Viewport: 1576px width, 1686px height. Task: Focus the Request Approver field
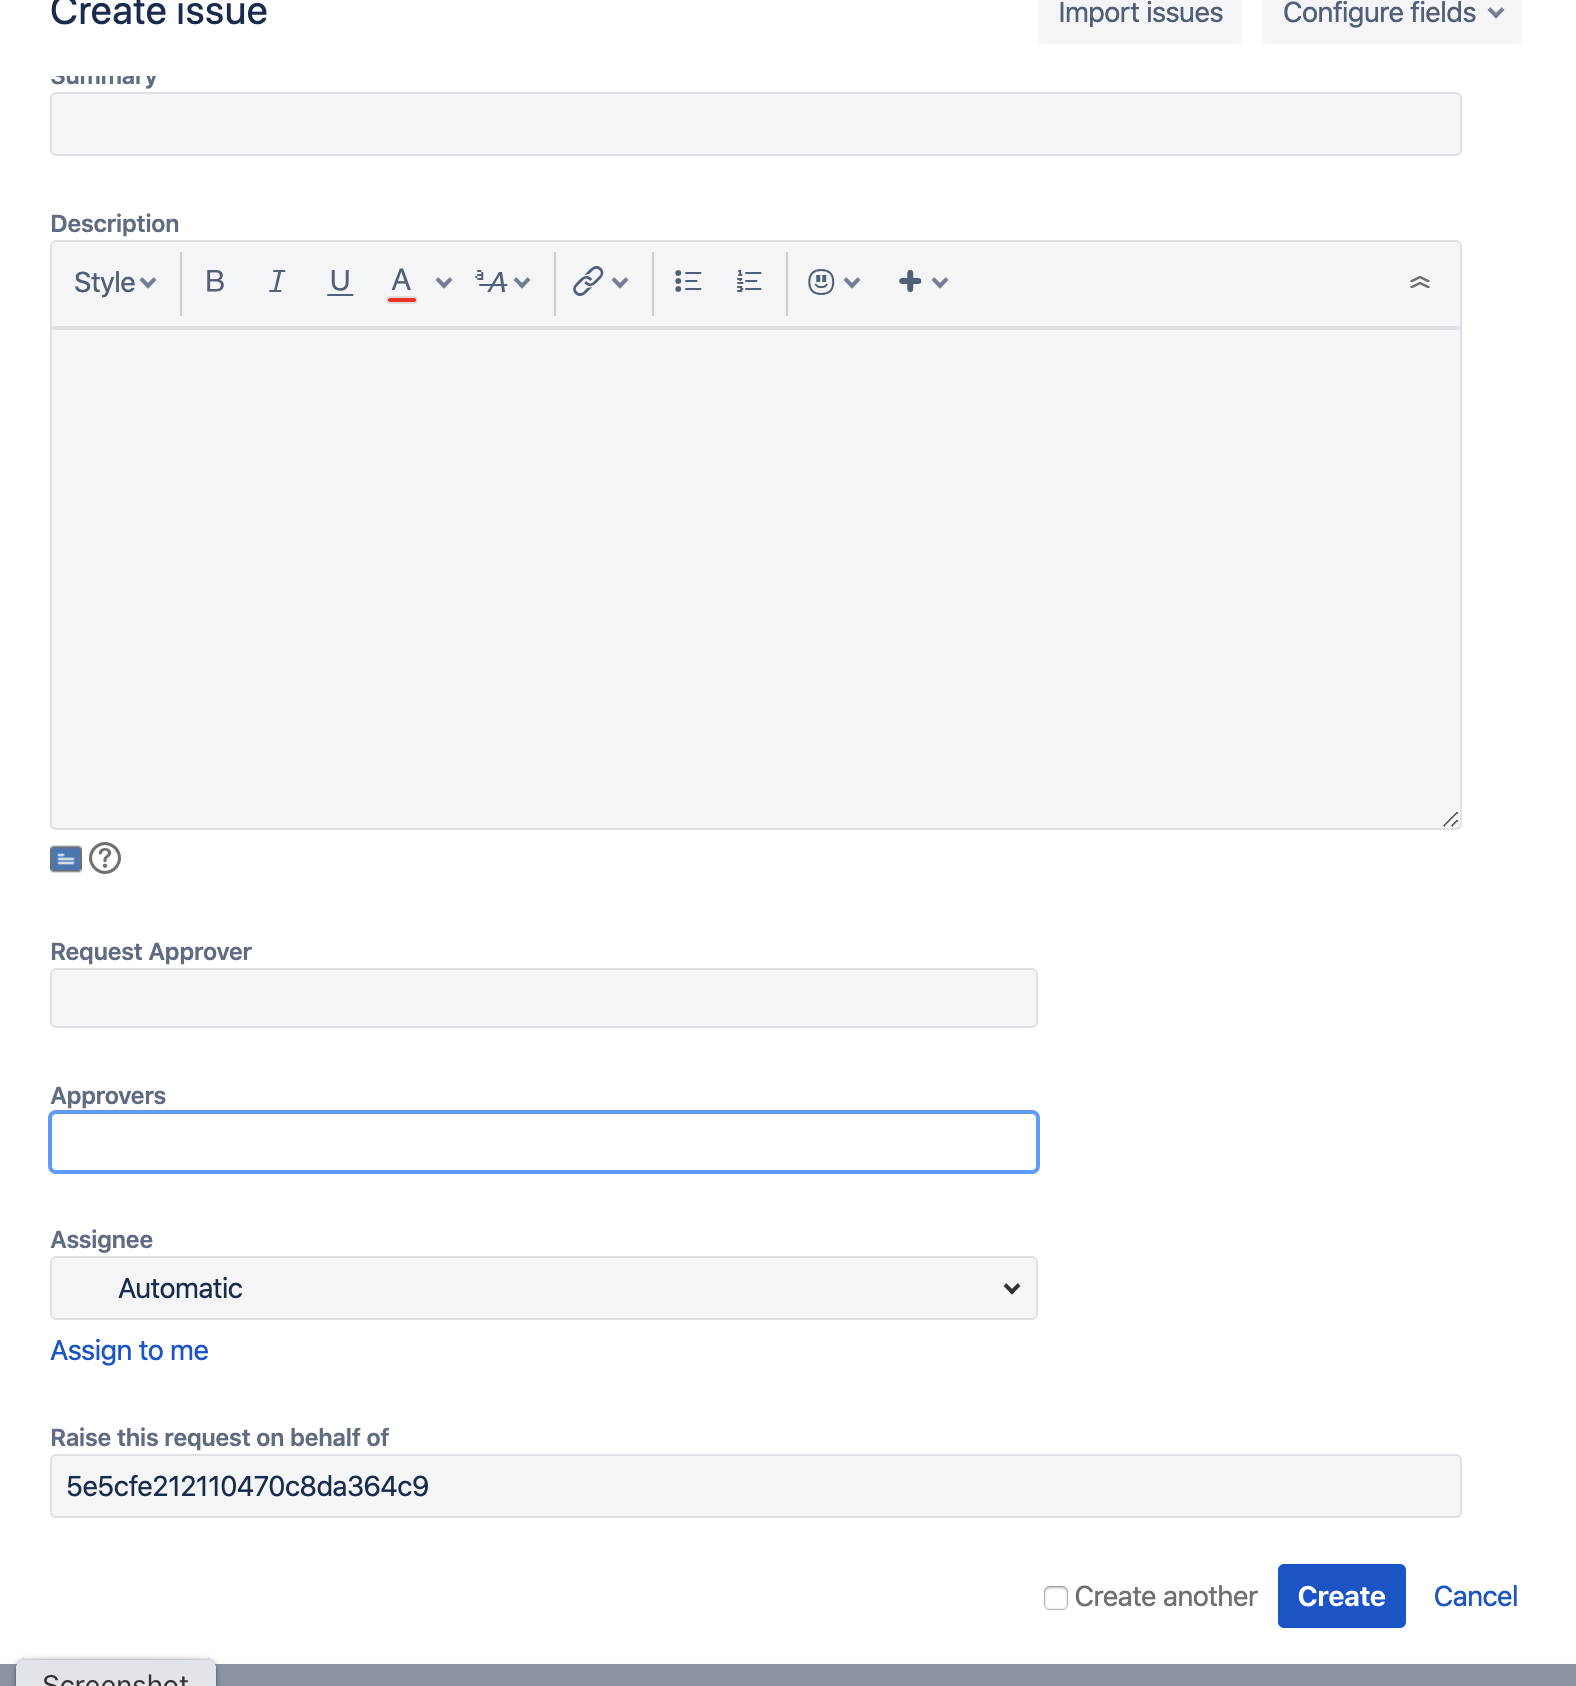tap(544, 998)
